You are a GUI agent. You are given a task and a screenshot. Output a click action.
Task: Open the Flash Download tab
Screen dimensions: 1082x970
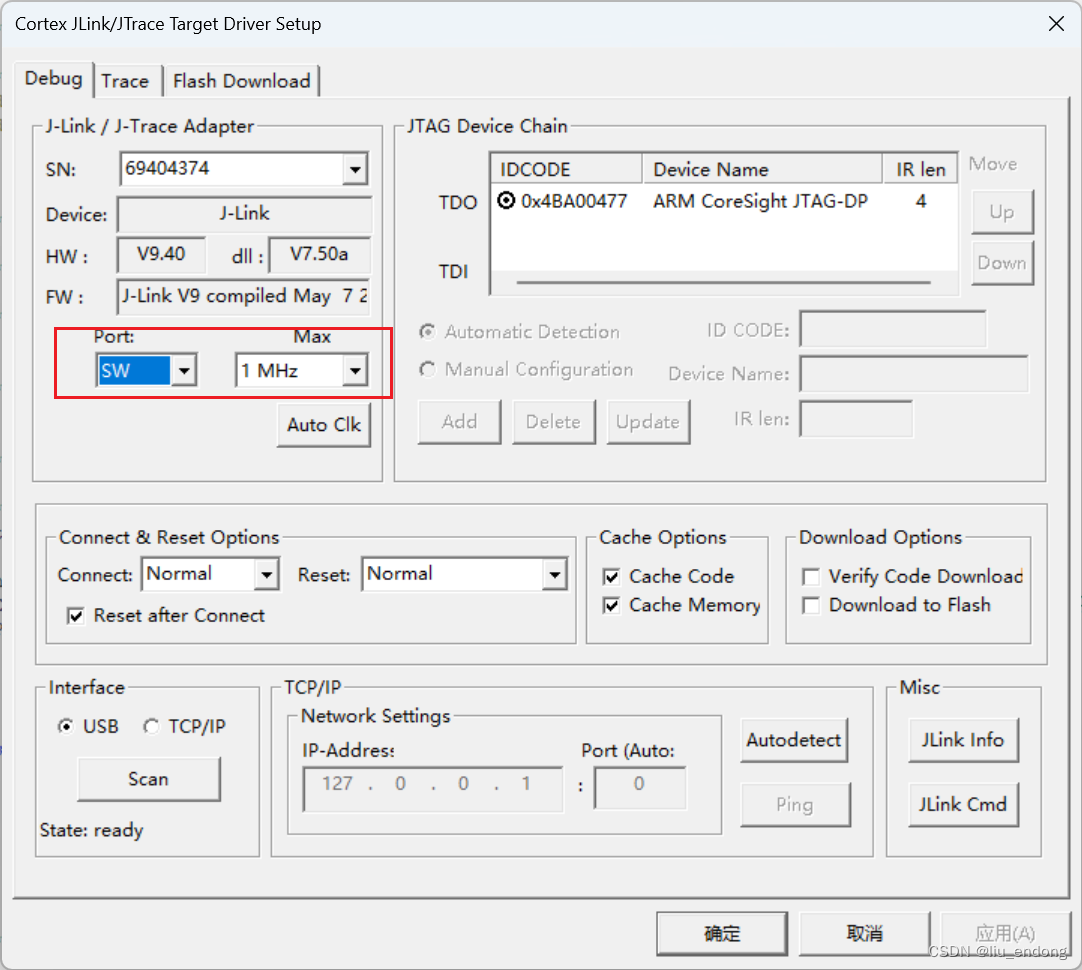[241, 81]
